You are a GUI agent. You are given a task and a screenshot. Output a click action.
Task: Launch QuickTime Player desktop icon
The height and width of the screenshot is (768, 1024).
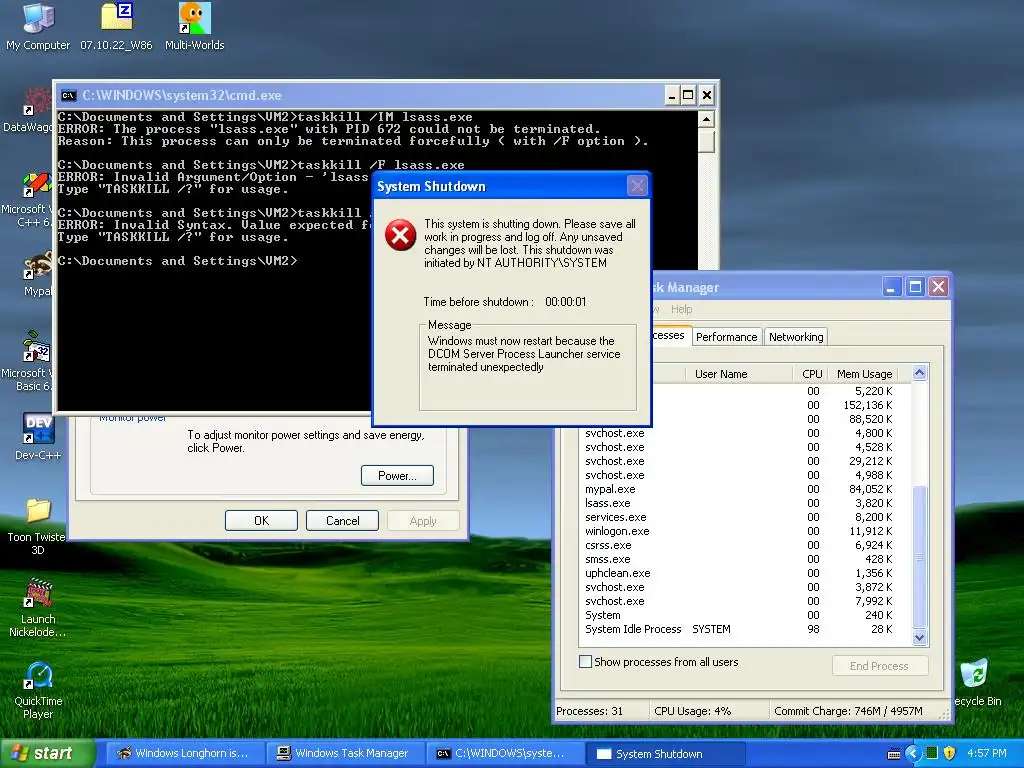click(38, 690)
